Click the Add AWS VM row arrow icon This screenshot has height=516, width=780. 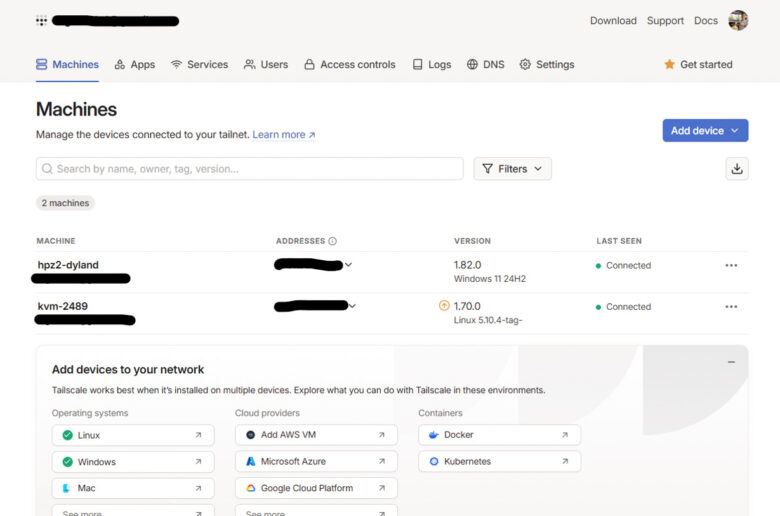coord(382,435)
